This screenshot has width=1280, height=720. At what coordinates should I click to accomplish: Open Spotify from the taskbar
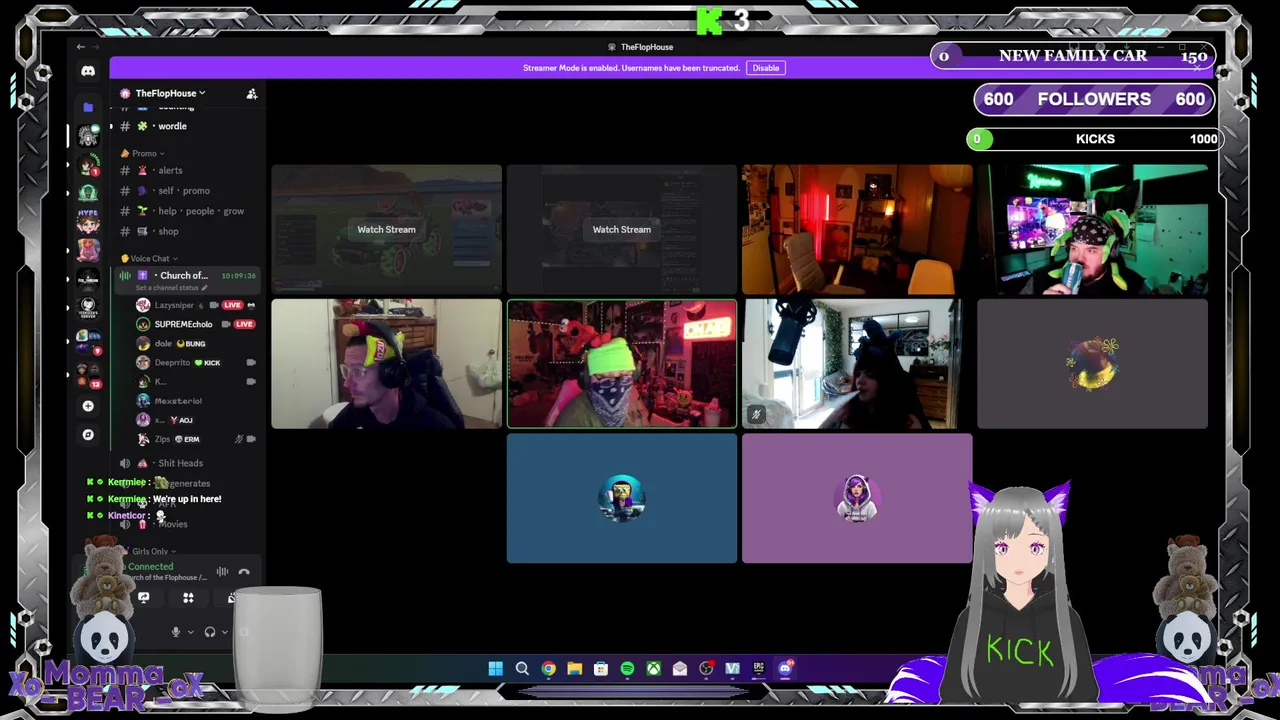pyautogui.click(x=627, y=669)
